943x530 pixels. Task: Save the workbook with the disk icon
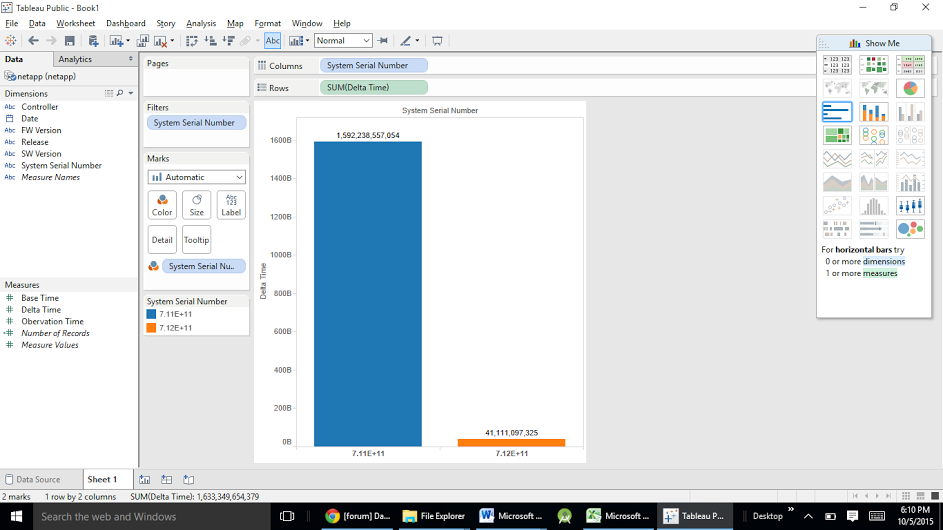click(70, 41)
